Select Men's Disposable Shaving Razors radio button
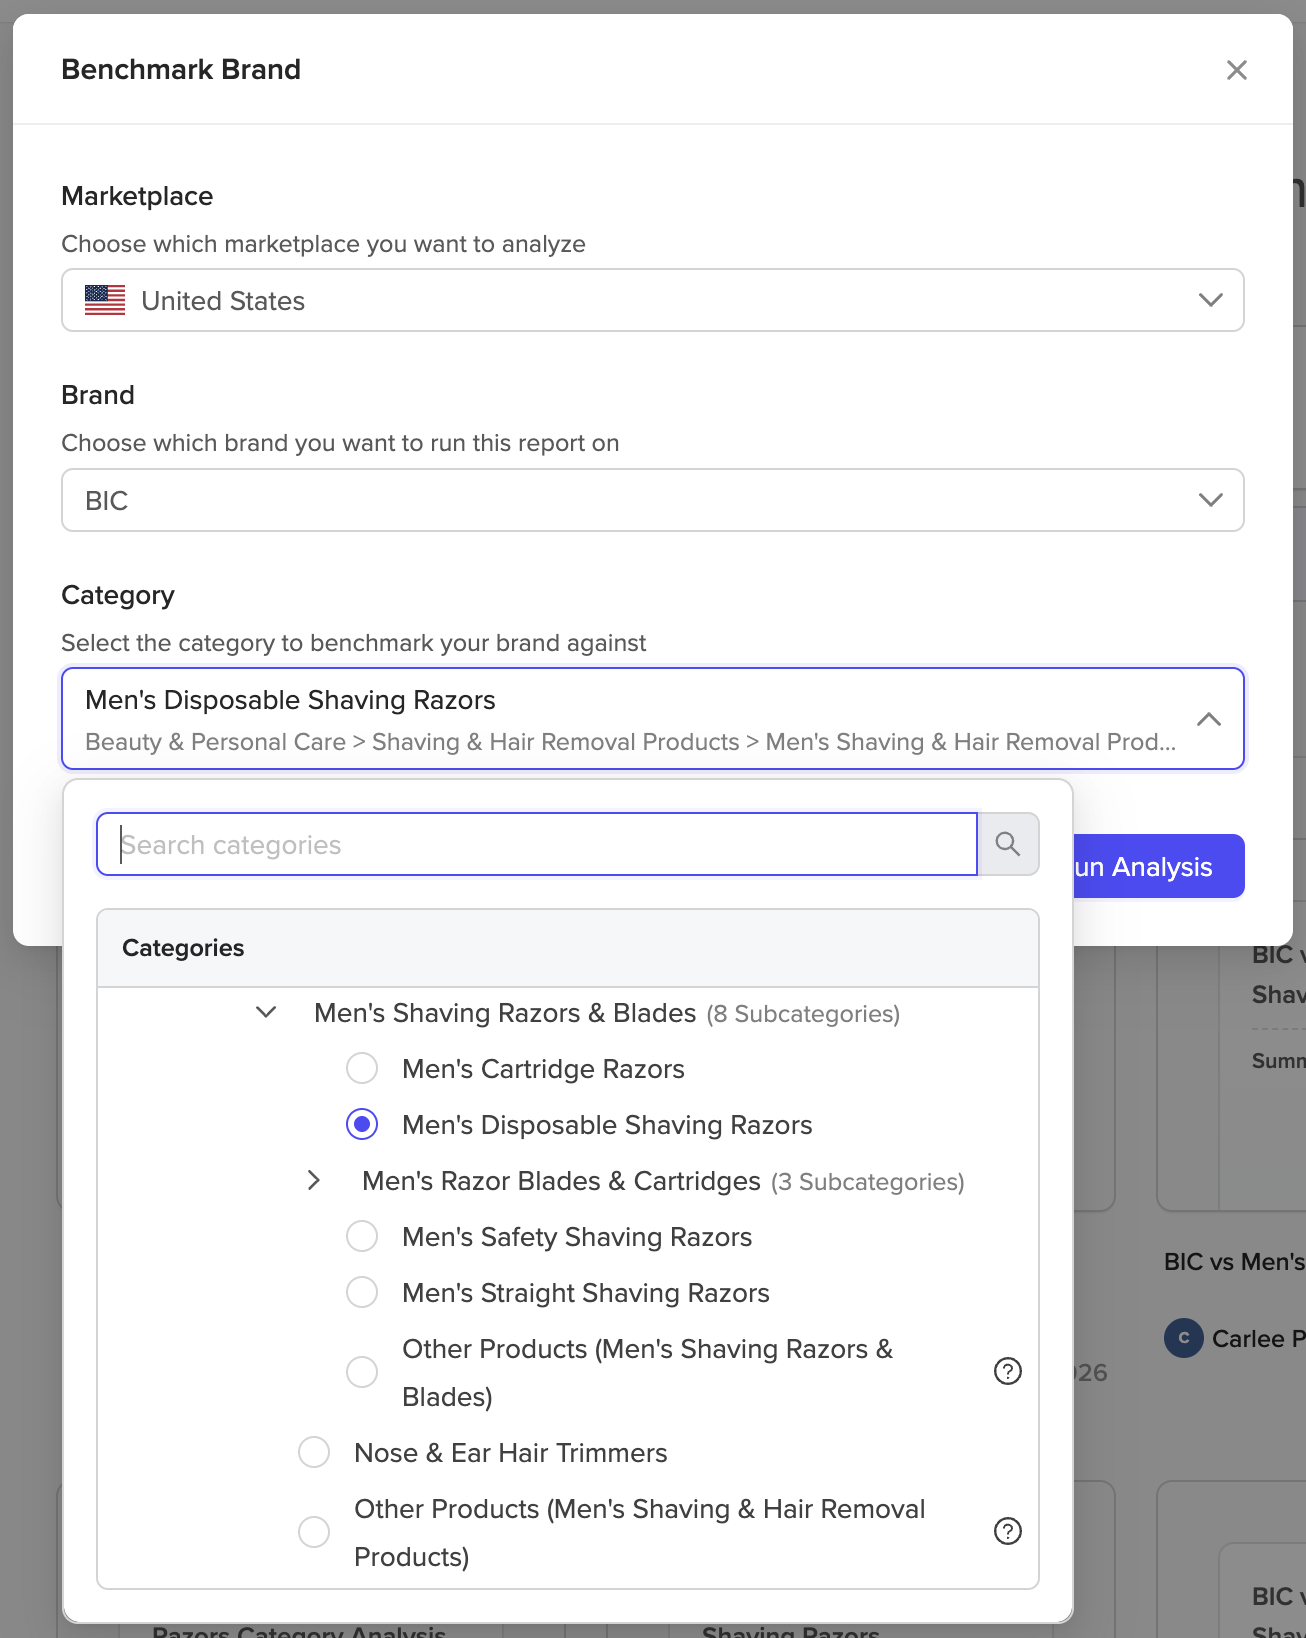This screenshot has height=1638, width=1306. click(x=362, y=1124)
